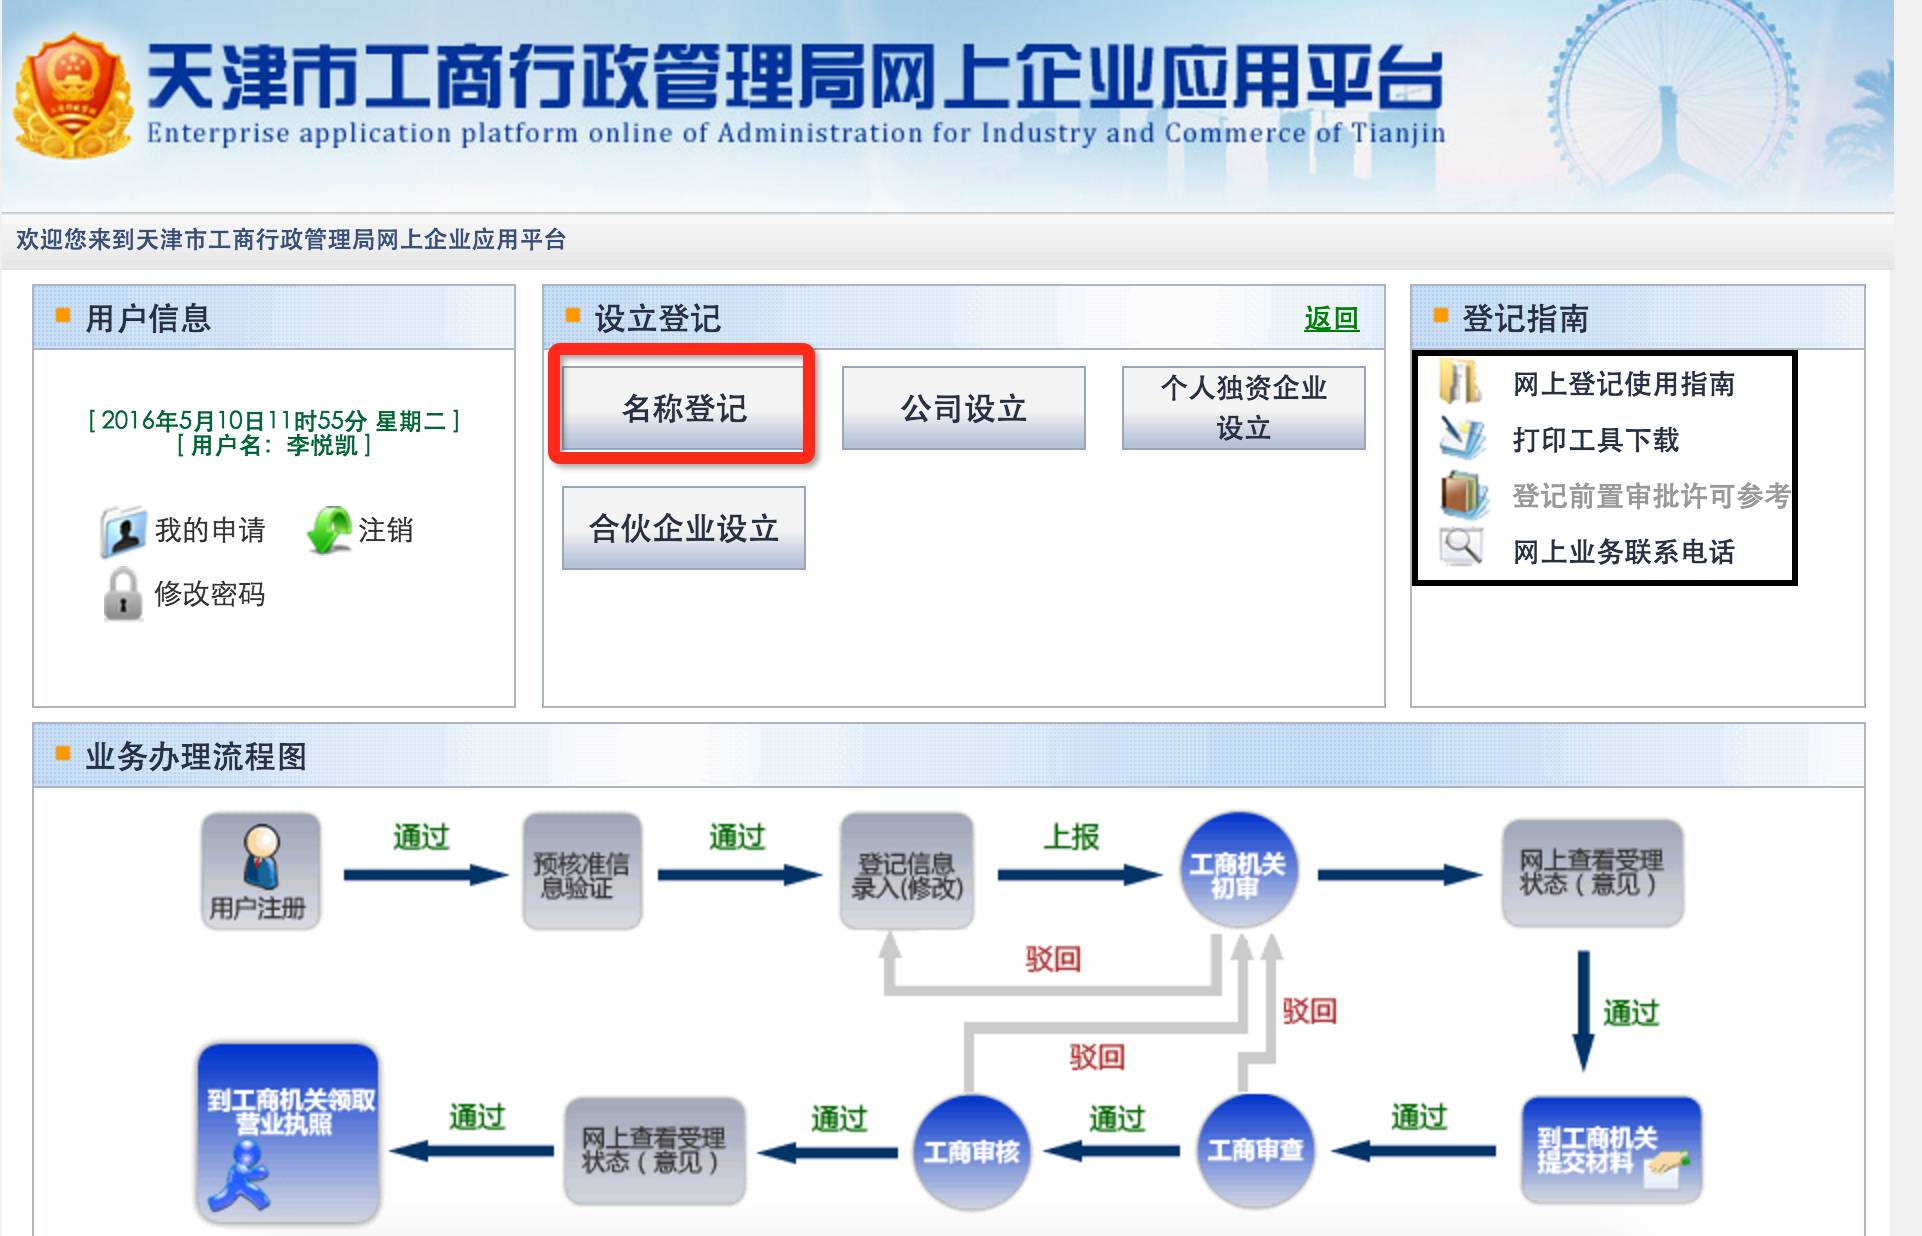The width and height of the screenshot is (1922, 1236).
Task: Click the 用户信息 panel heading
Action: (148, 318)
